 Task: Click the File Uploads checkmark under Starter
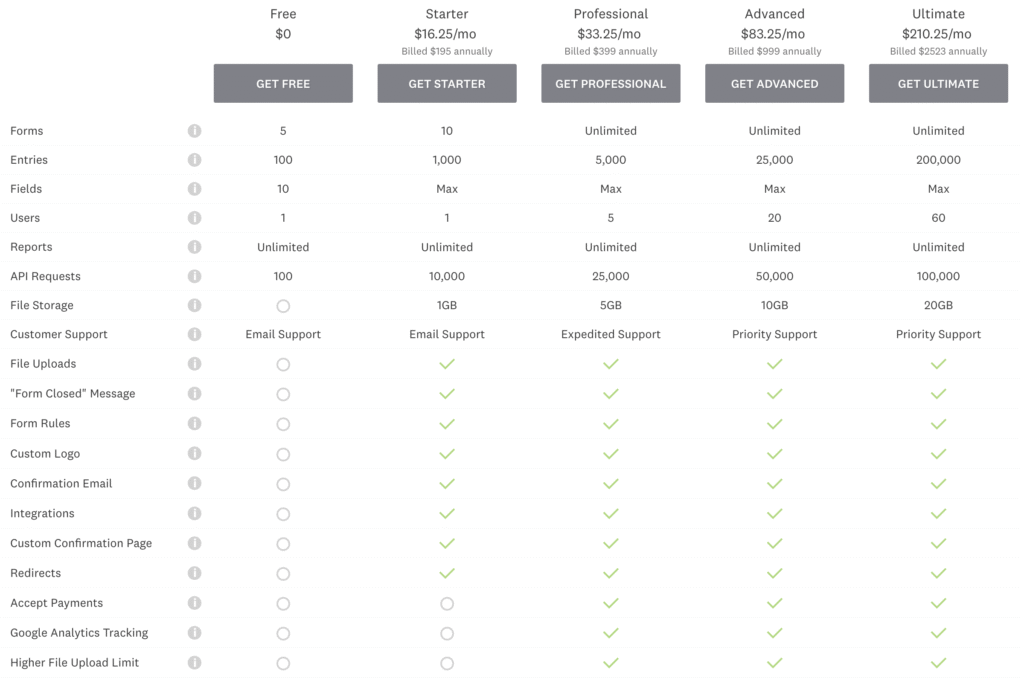click(x=447, y=364)
